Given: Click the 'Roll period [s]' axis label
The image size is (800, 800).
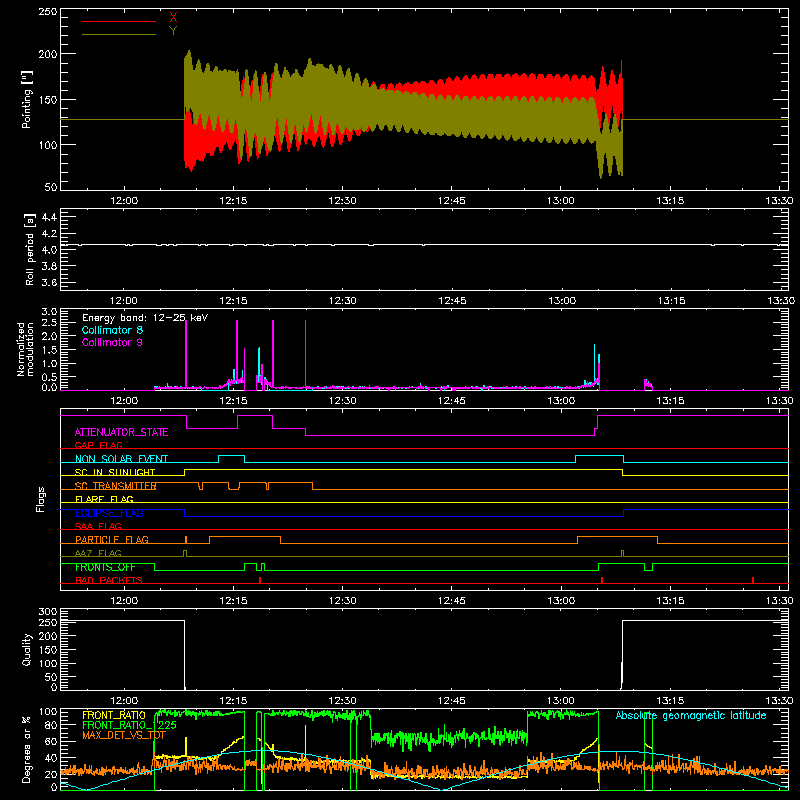Looking at the screenshot, I should [x=29, y=250].
